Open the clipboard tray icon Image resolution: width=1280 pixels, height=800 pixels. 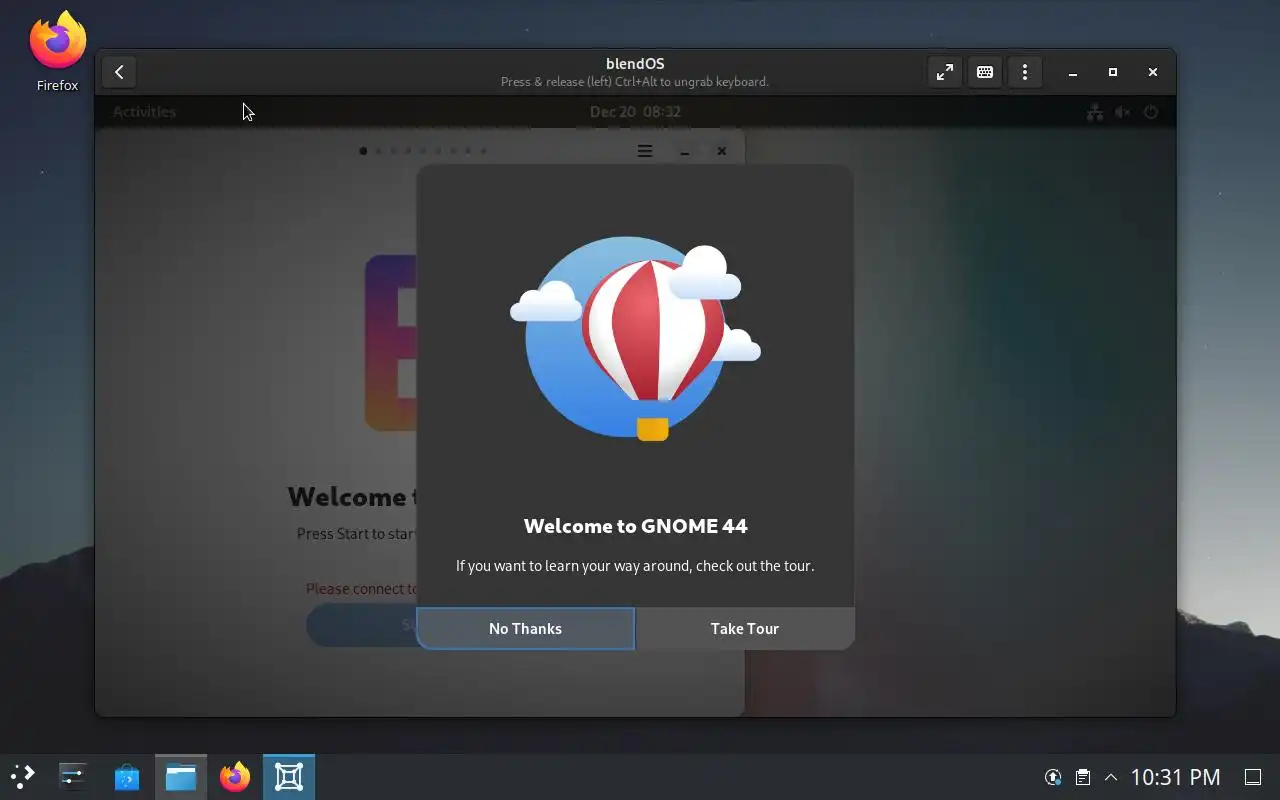coord(1082,777)
